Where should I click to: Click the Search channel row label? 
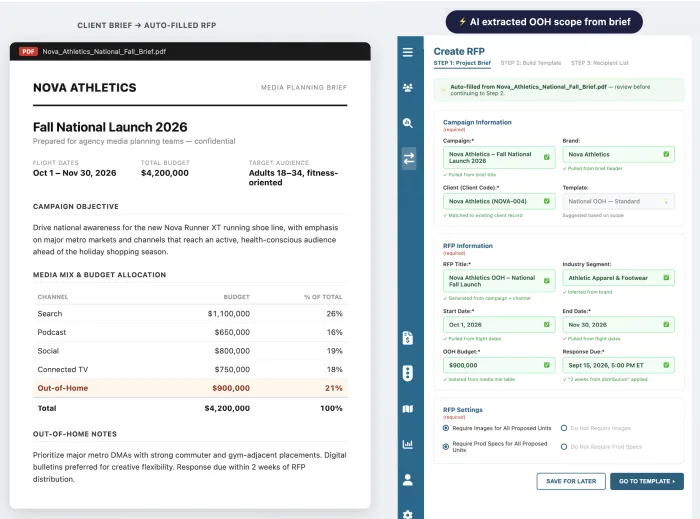coord(50,314)
